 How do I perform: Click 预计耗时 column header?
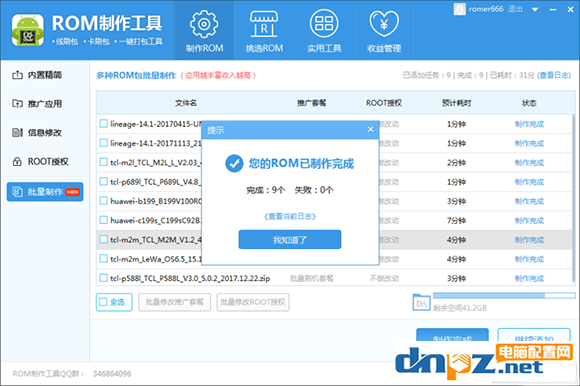(x=456, y=103)
